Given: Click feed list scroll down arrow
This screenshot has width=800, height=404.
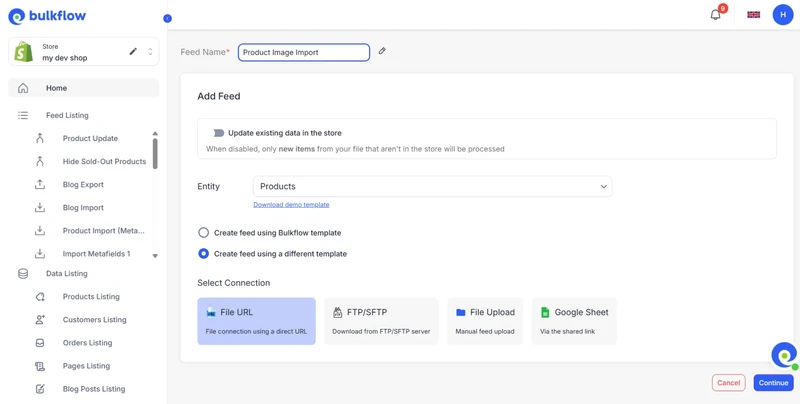Looking at the screenshot, I should click(155, 256).
